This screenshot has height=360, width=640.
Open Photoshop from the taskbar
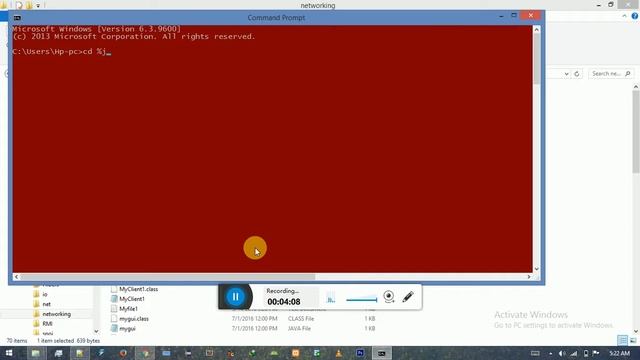click(x=360, y=353)
